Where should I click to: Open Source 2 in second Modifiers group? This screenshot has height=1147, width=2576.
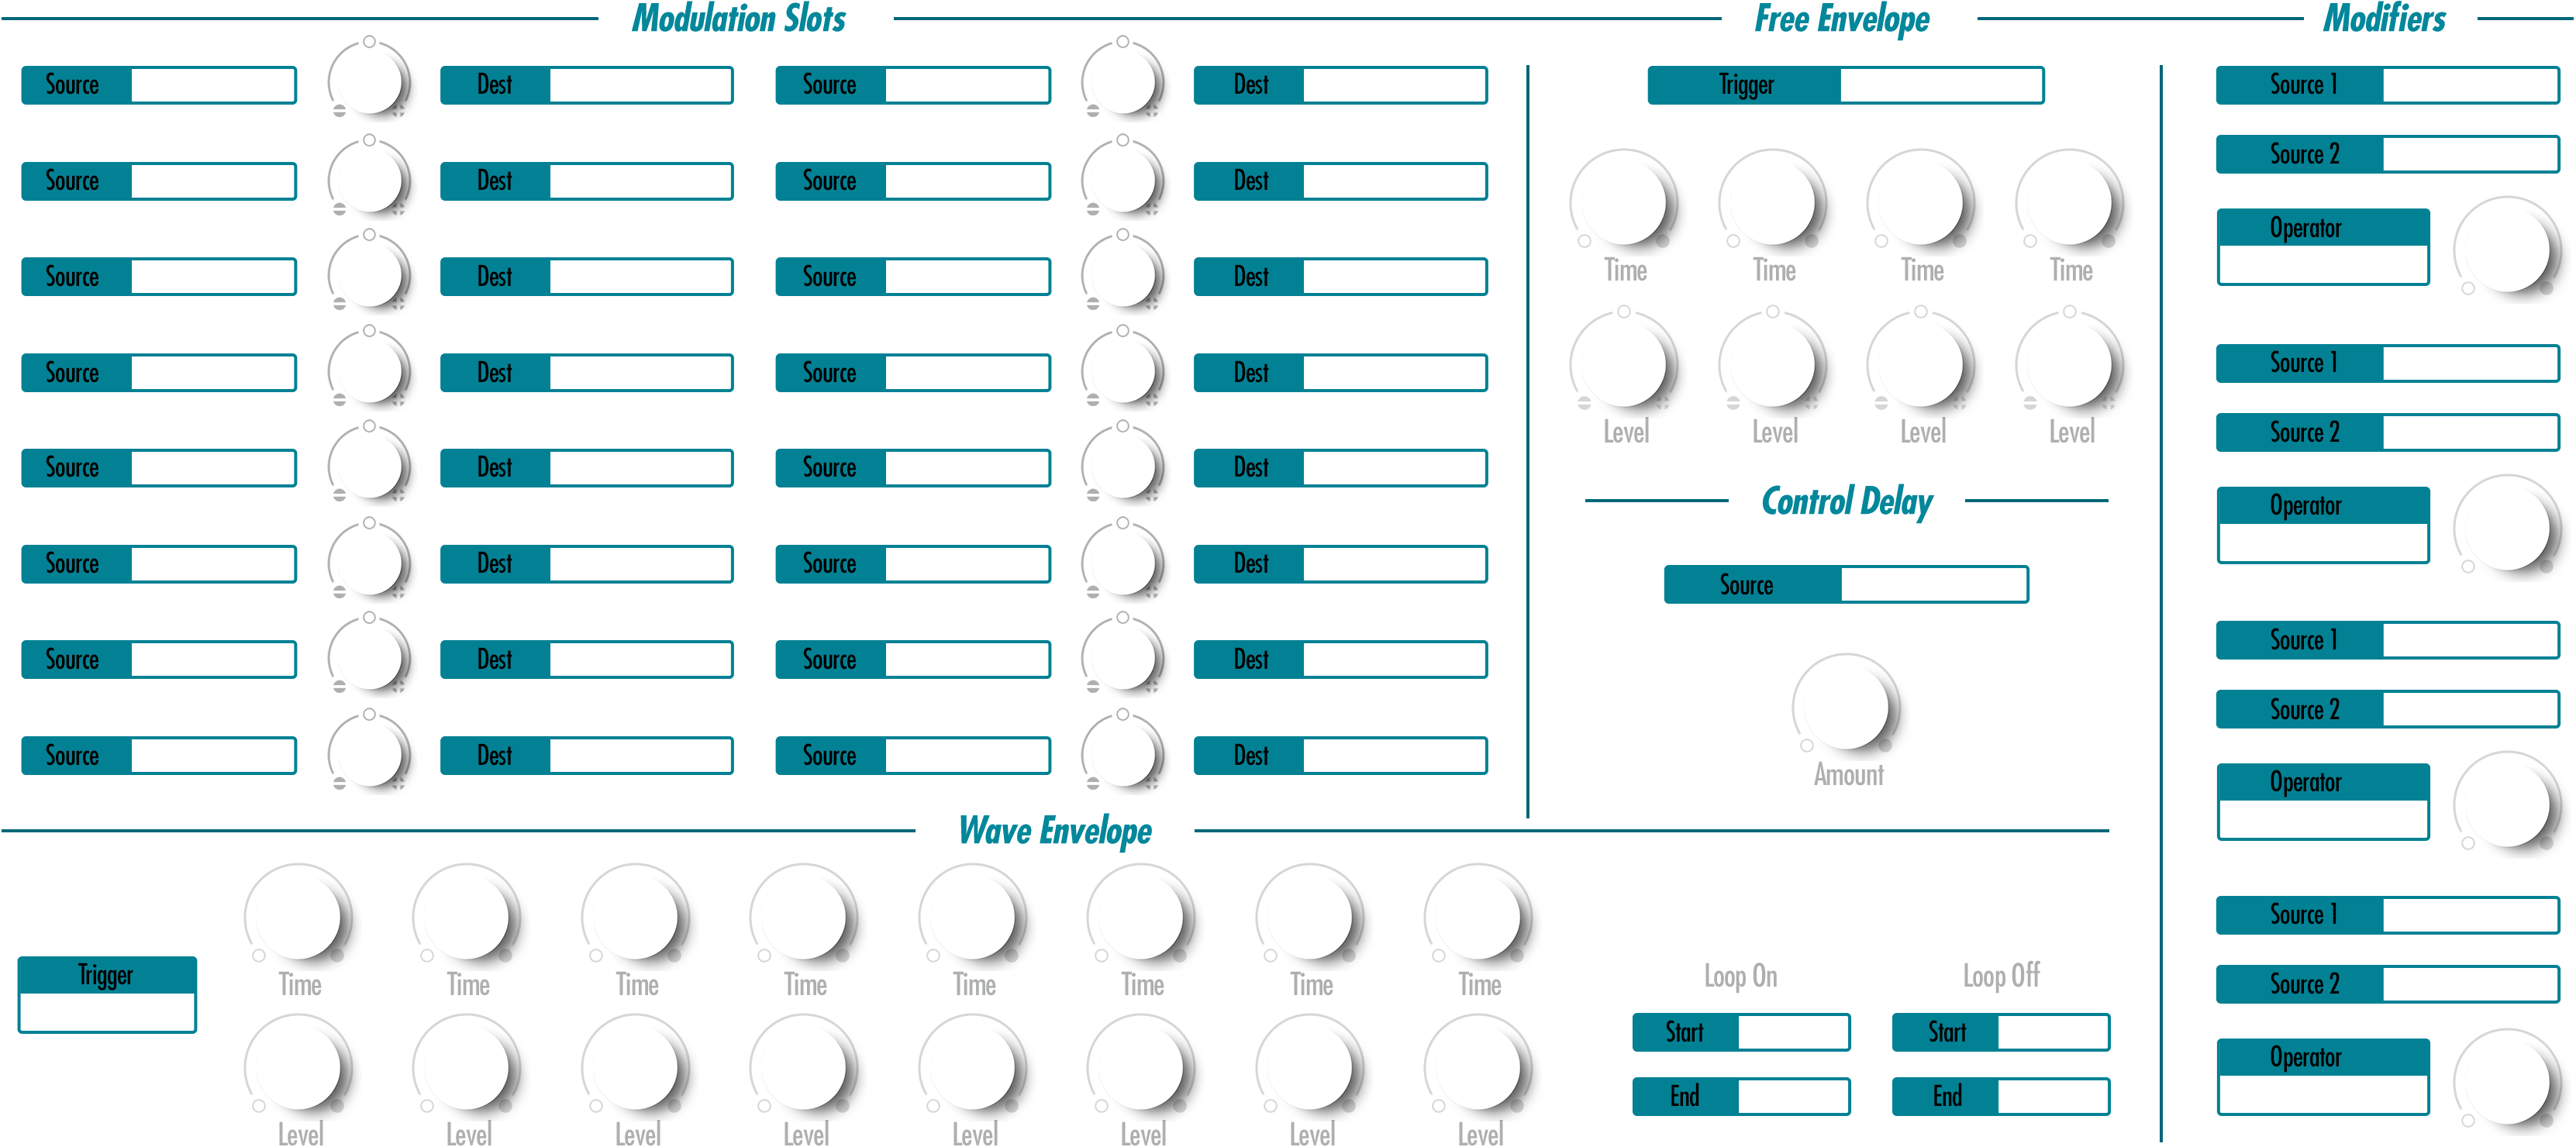tap(2388, 432)
